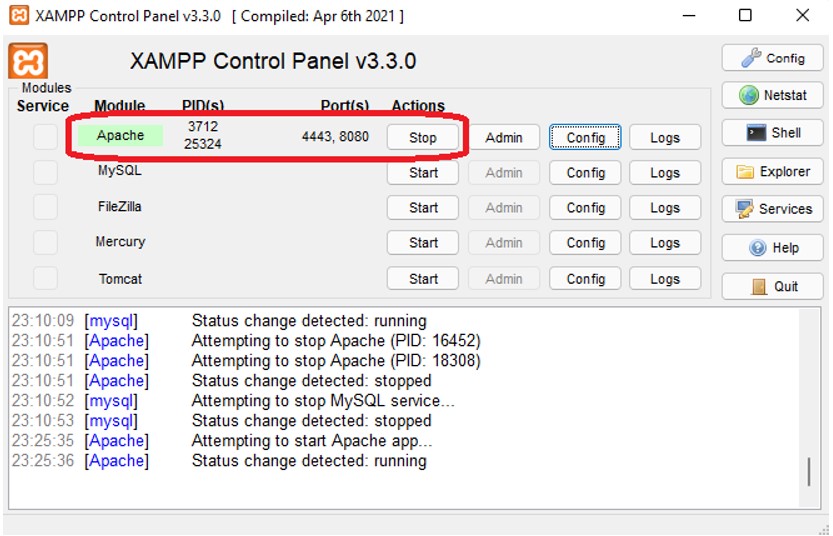
Task: Click the FileZilla module label
Action: point(120,207)
